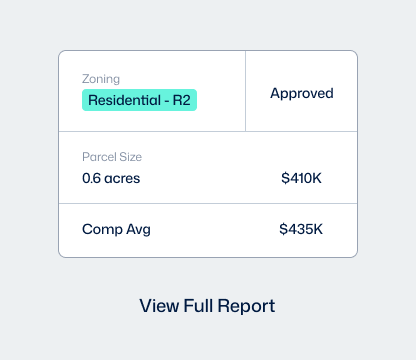Click the Parcel Size label
This screenshot has width=416, height=360.
click(x=112, y=157)
